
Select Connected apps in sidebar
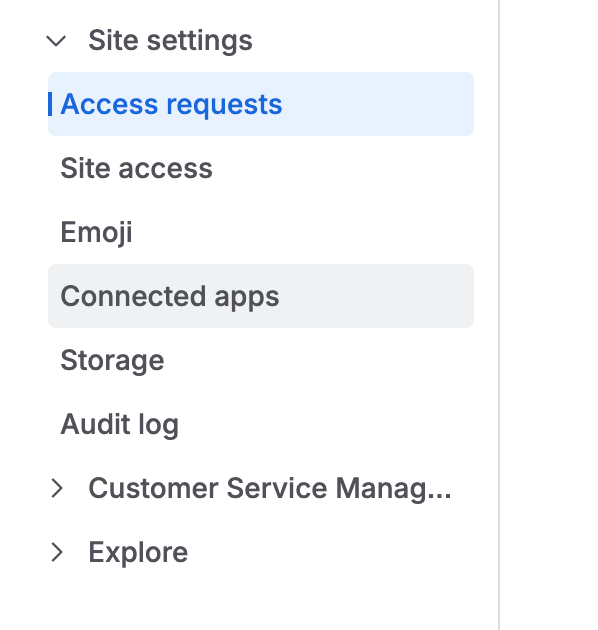(x=261, y=296)
